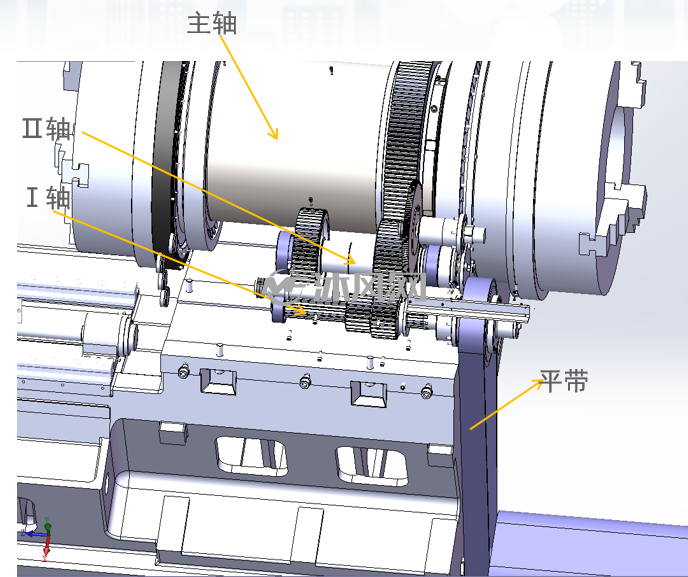Click the Ⅰ轴 label text
The image size is (688, 577).
coord(48,197)
